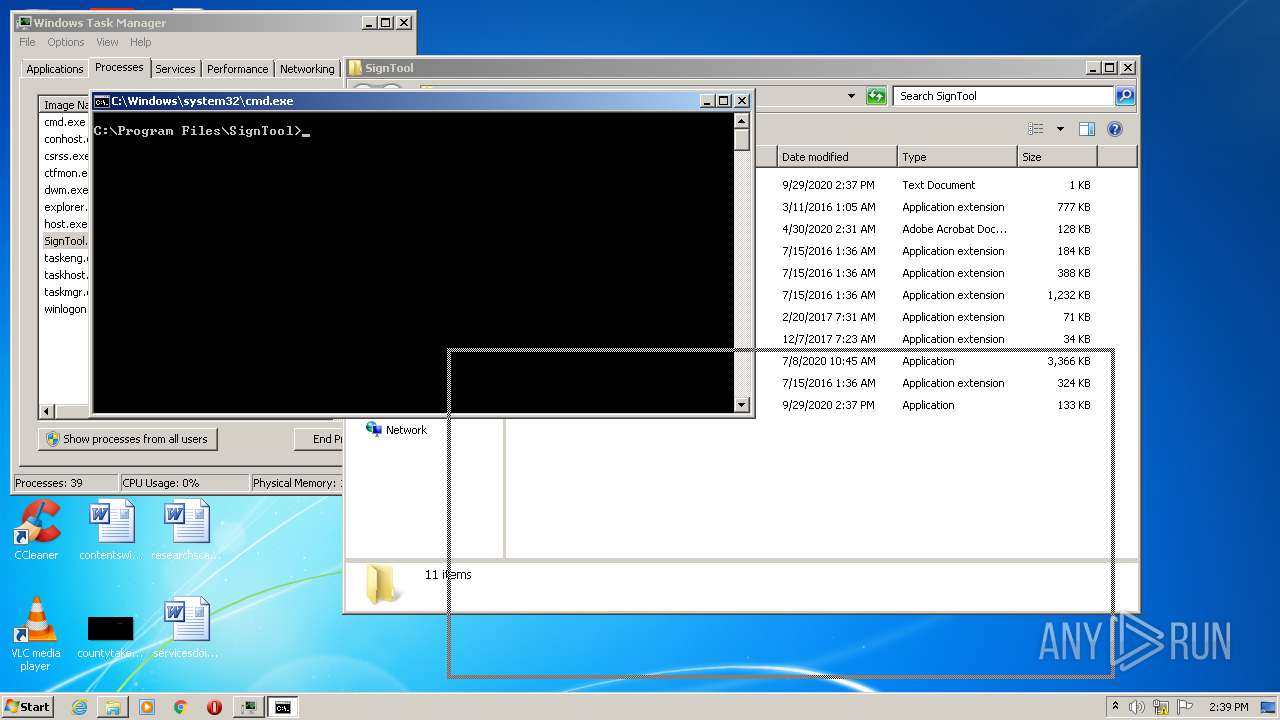This screenshot has height=720, width=1280.
Task: Click the 12/7/2017 7:23 AM date cell
Action: click(829, 339)
